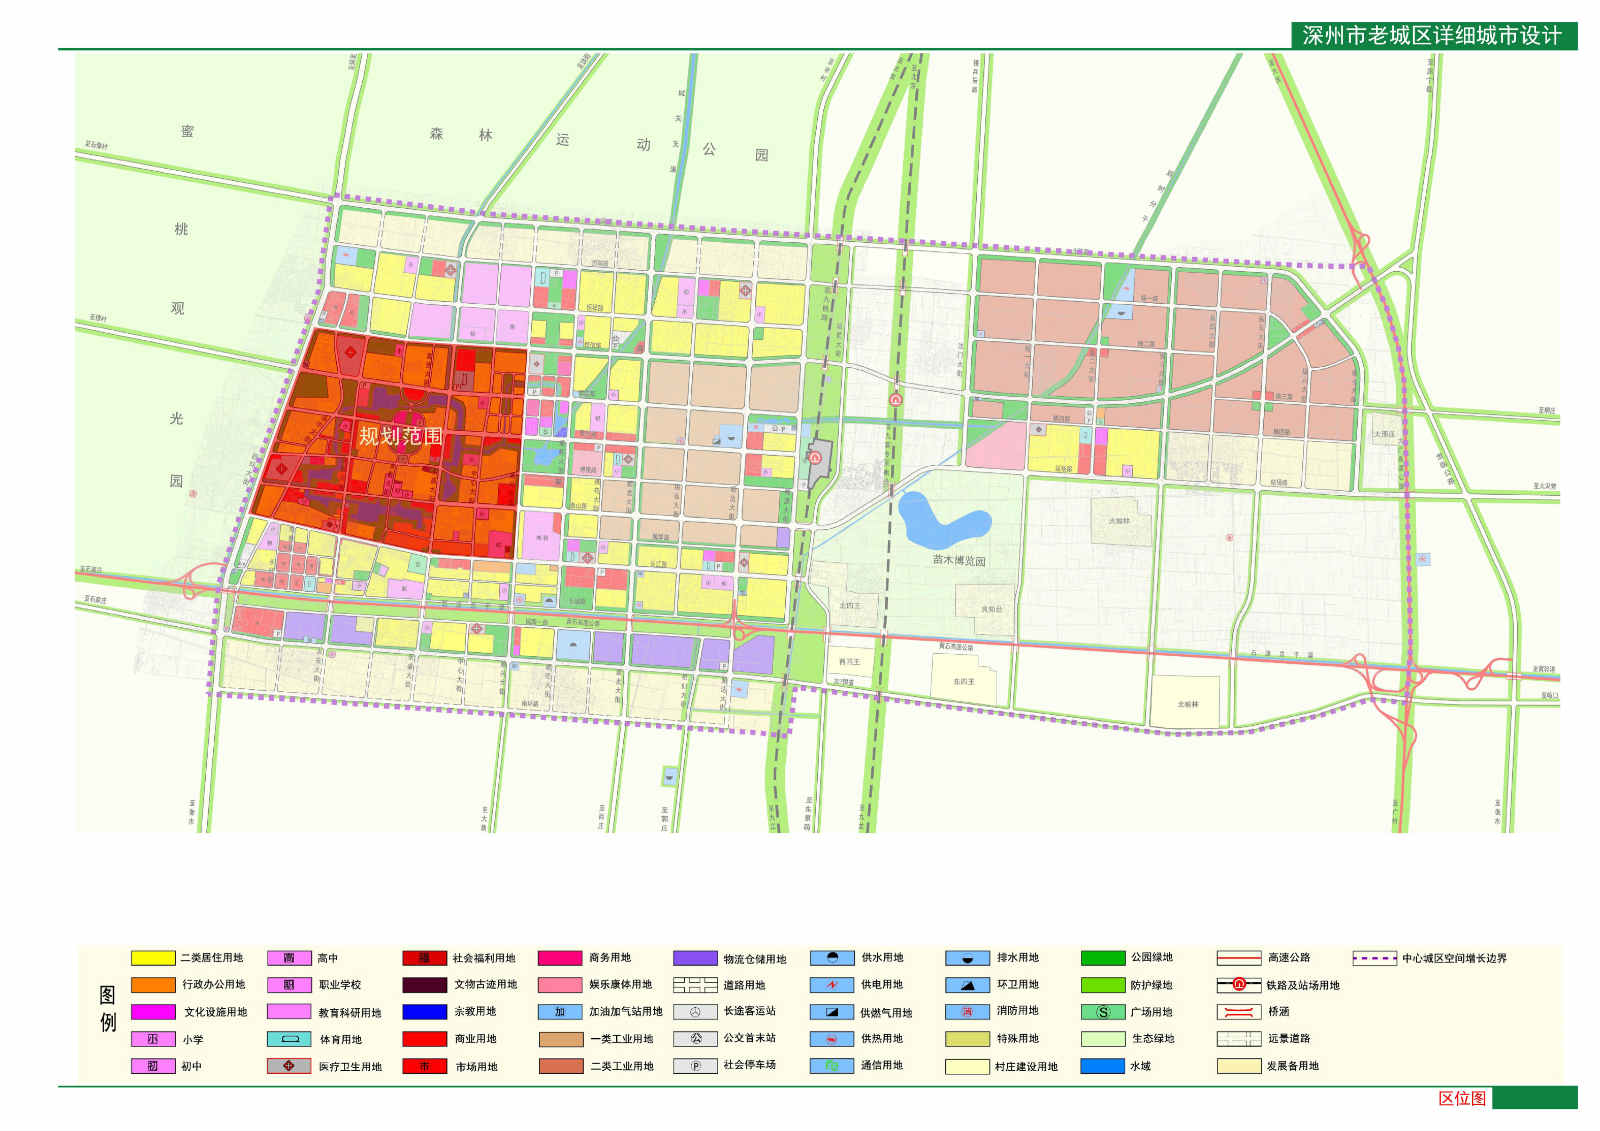This screenshot has width=1600, height=1131.
Task: Pick the red 商业用地 swatch
Action: 424,1039
